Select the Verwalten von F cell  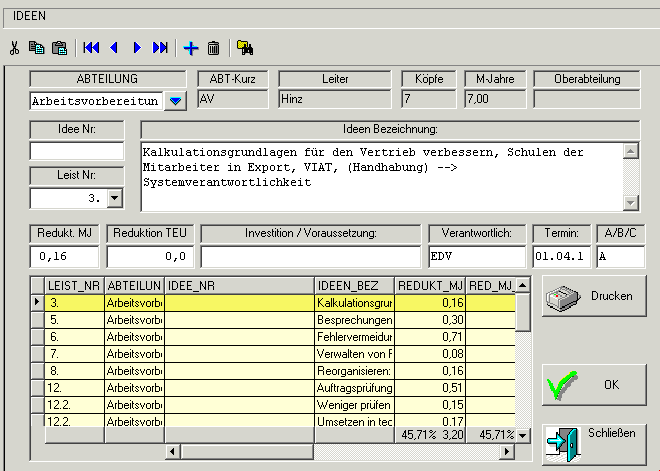tap(354, 354)
